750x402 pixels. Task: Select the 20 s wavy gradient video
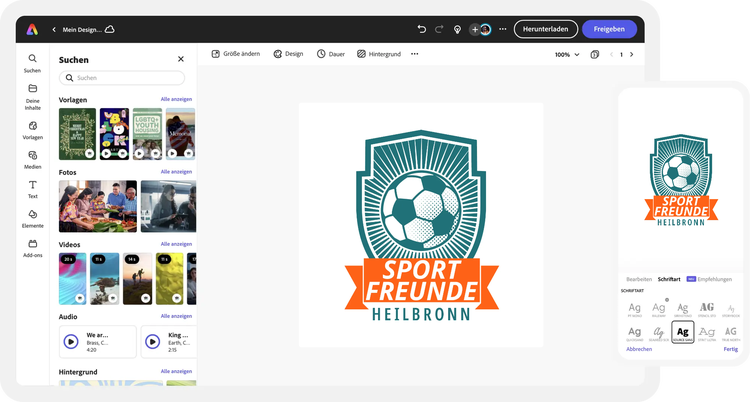tap(73, 279)
